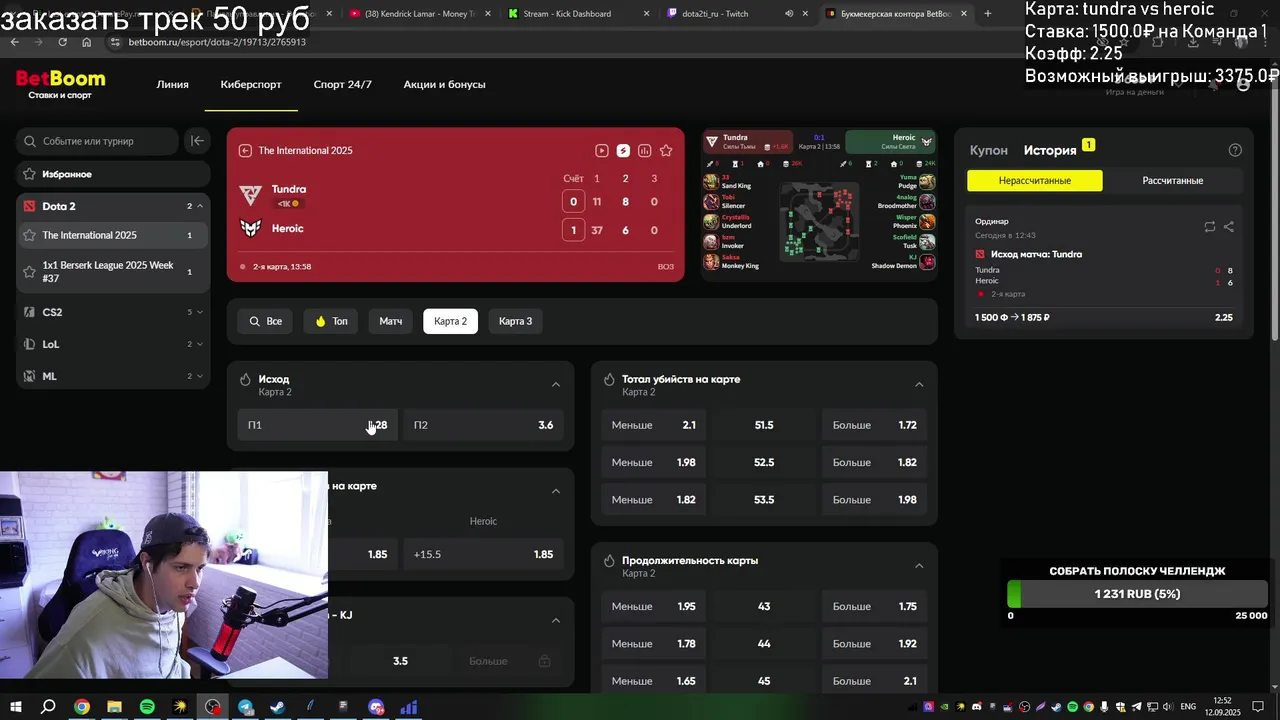The width and height of the screenshot is (1280, 720).
Task: Collapse the handicap на карте section
Action: pos(556,491)
